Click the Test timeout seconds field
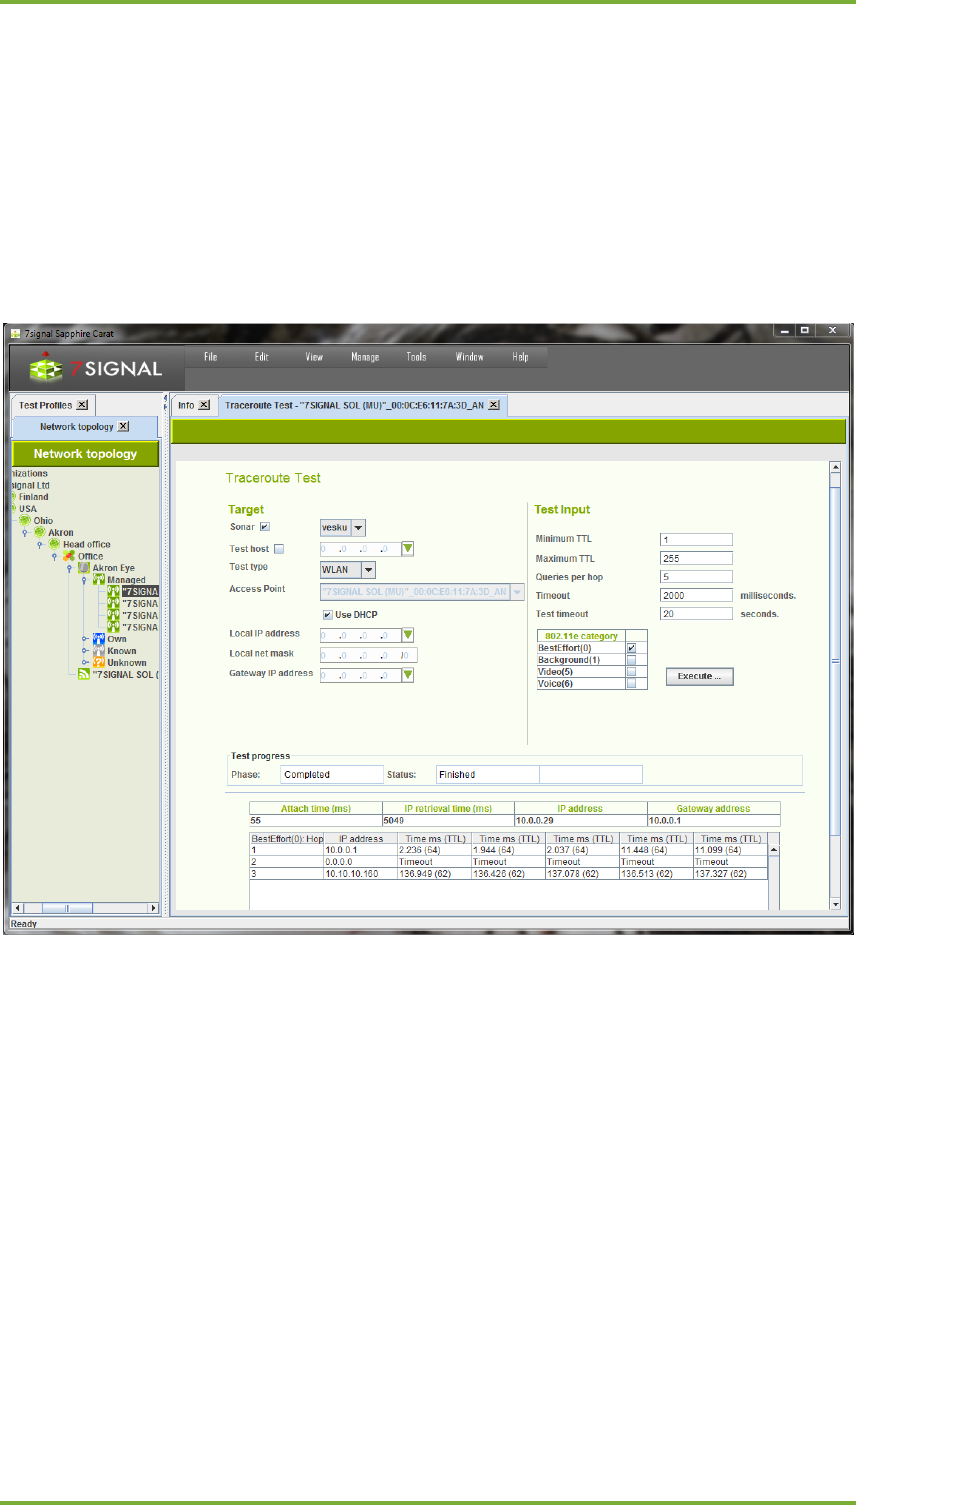Viewport: 961px width, 1505px height. (696, 614)
